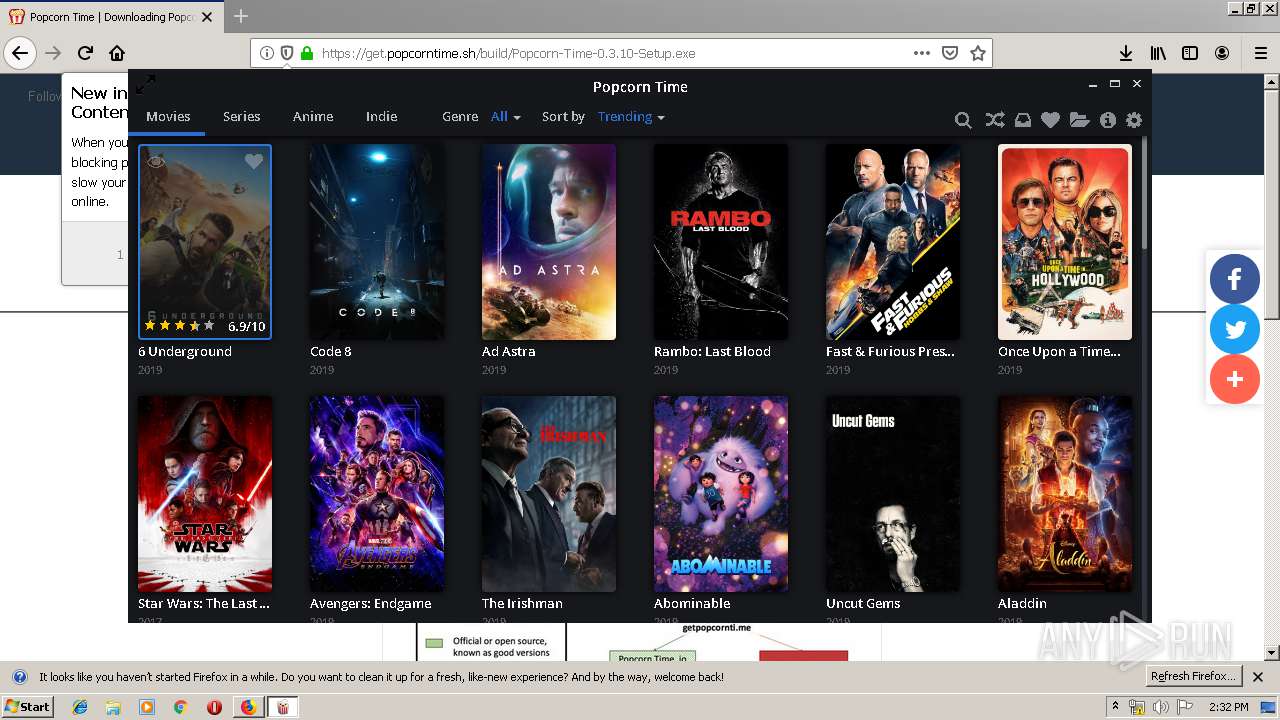Click the 6.9/10 rating on 6 Underground
This screenshot has width=1280, height=720.
click(x=246, y=326)
